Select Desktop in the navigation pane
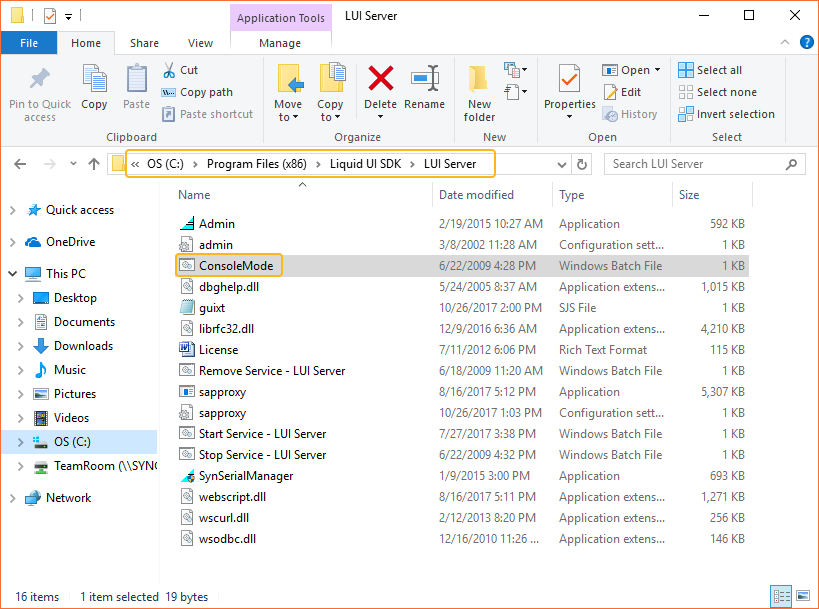Screen dimensions: 819x609 pyautogui.click(x=75, y=298)
